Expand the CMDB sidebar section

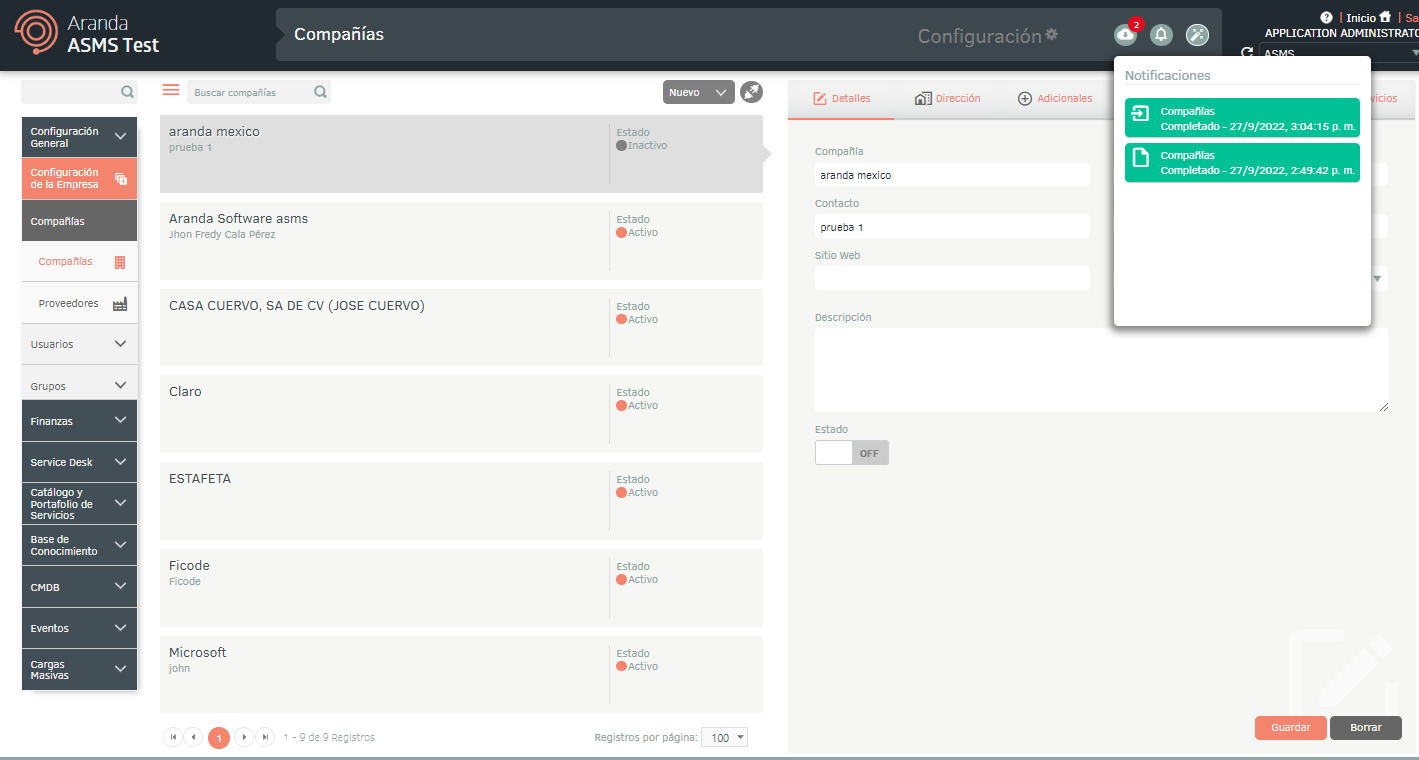(79, 587)
